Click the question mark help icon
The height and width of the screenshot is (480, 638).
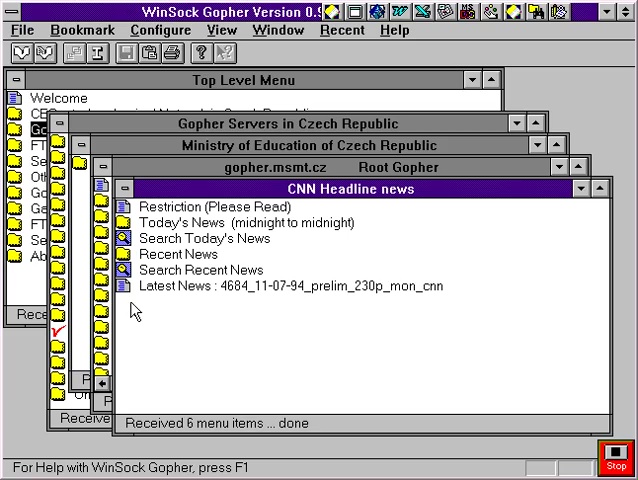click(202, 53)
